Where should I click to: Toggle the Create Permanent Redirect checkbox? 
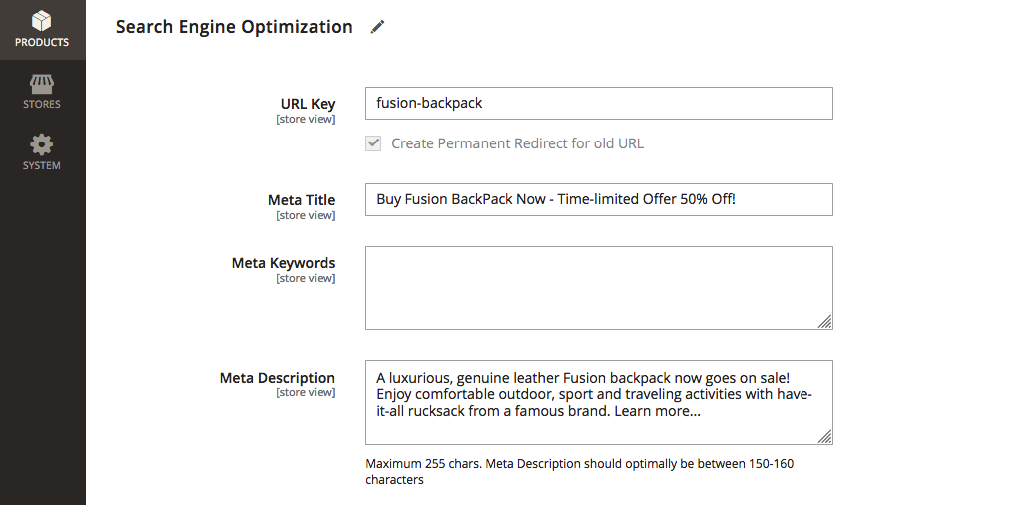373,143
